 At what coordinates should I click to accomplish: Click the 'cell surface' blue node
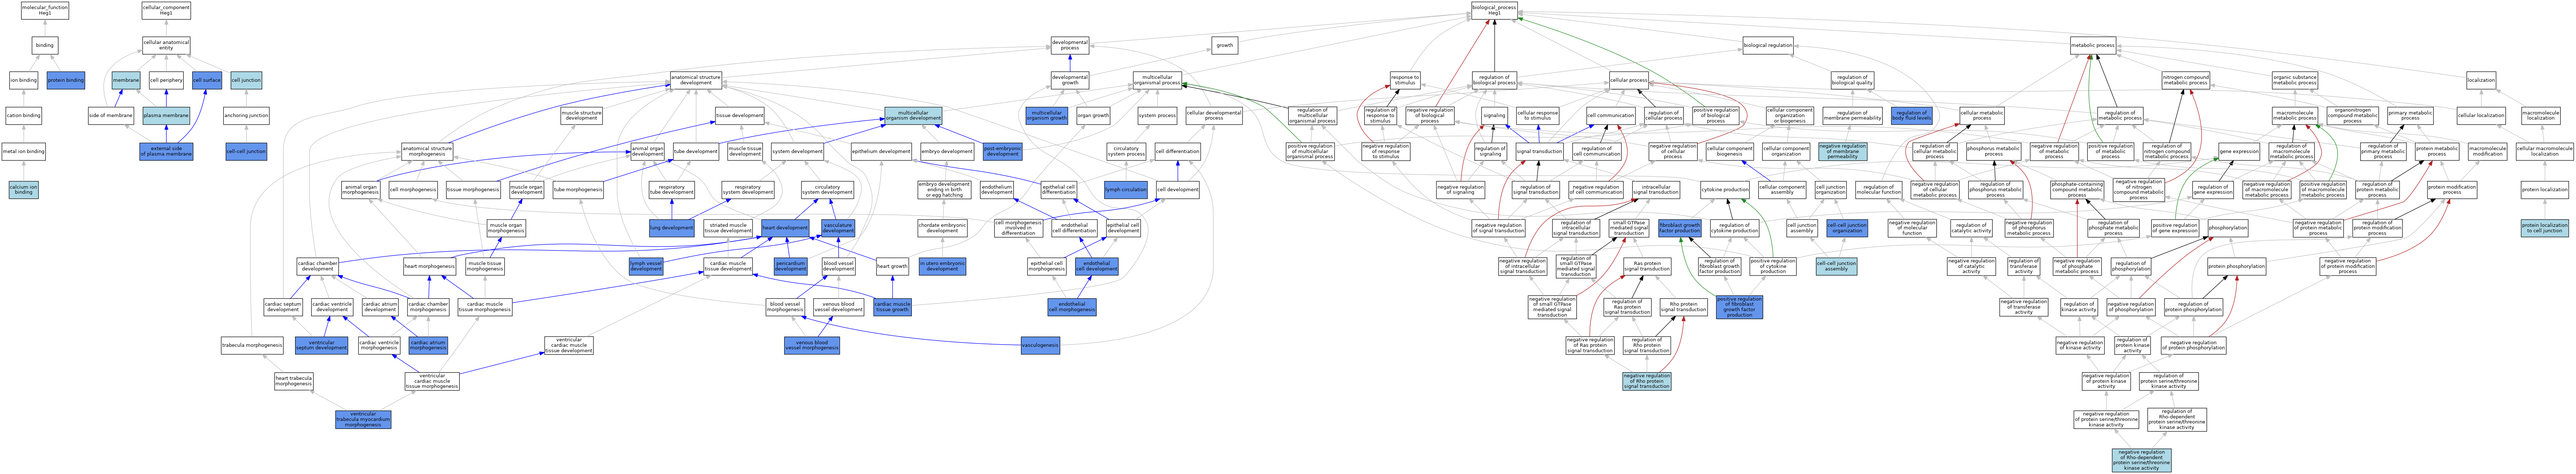tap(207, 80)
